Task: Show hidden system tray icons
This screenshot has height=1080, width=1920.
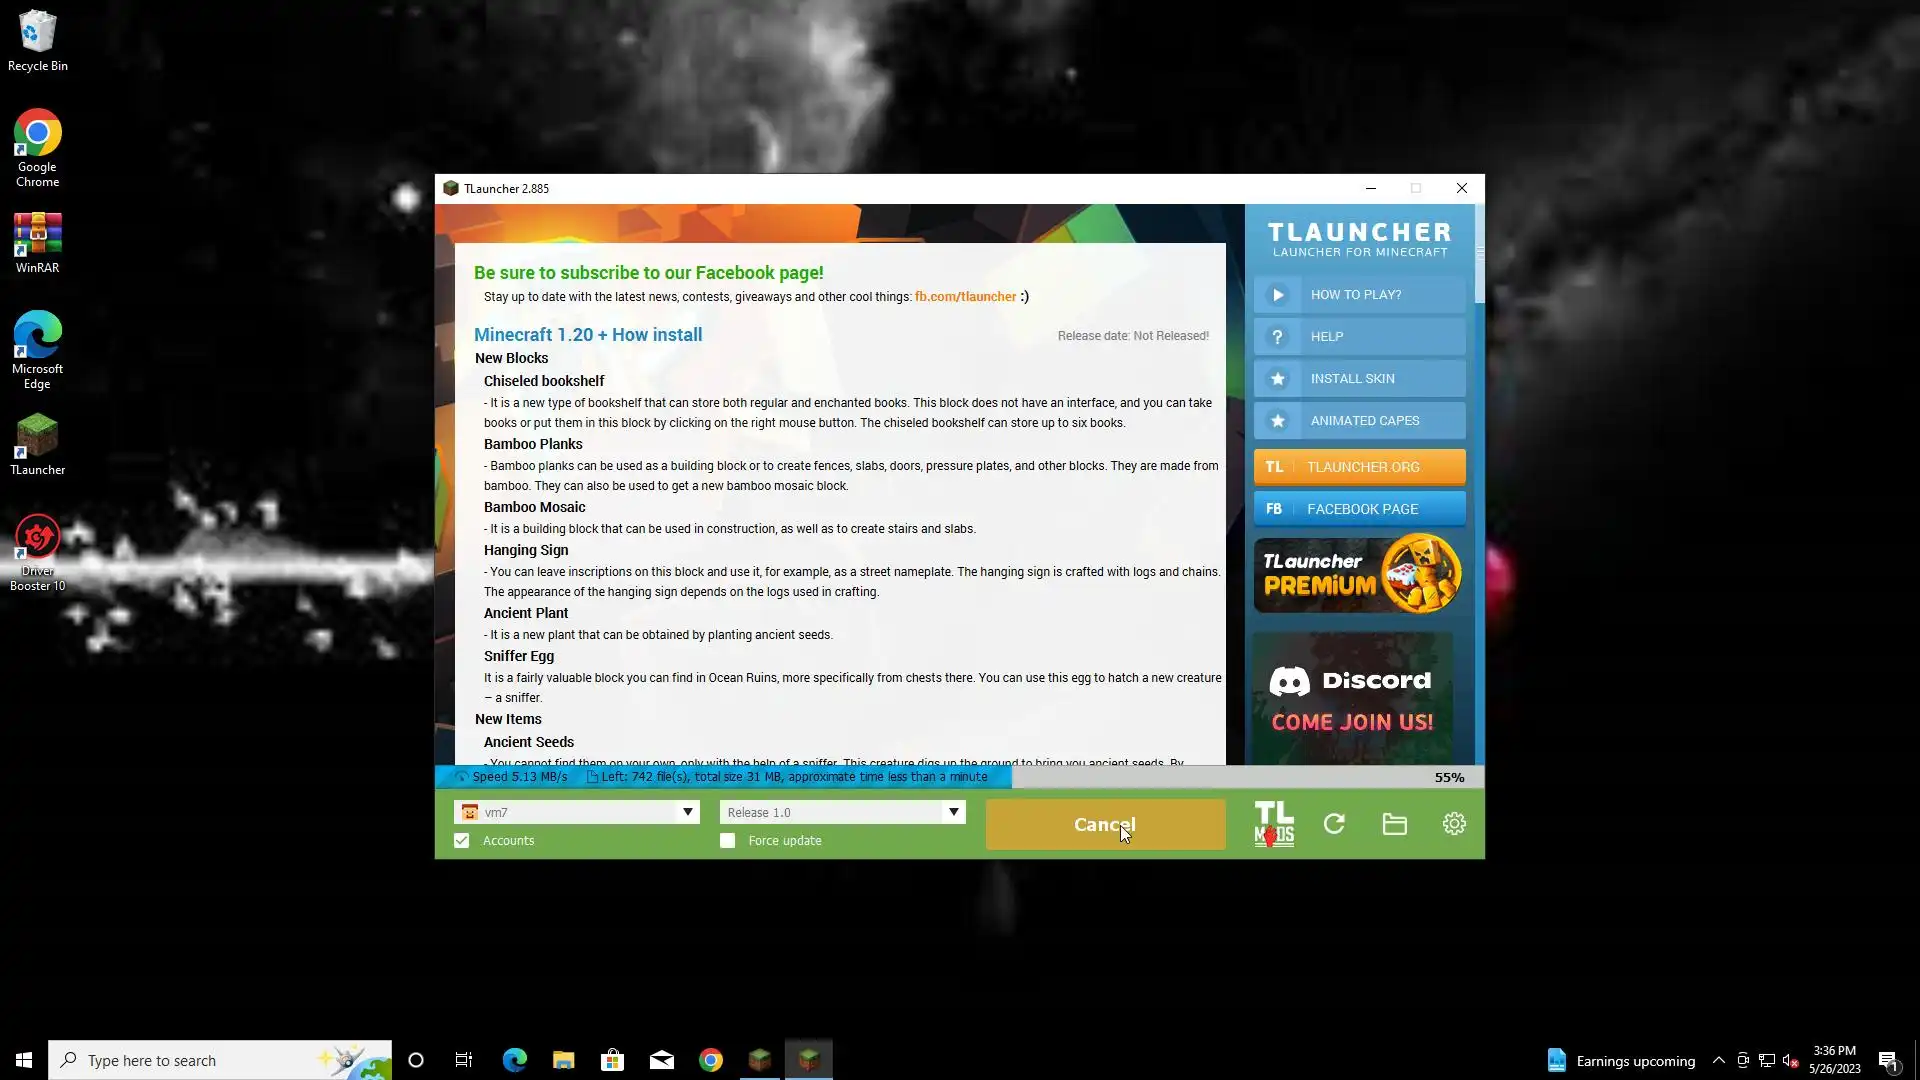Action: 1718,1060
